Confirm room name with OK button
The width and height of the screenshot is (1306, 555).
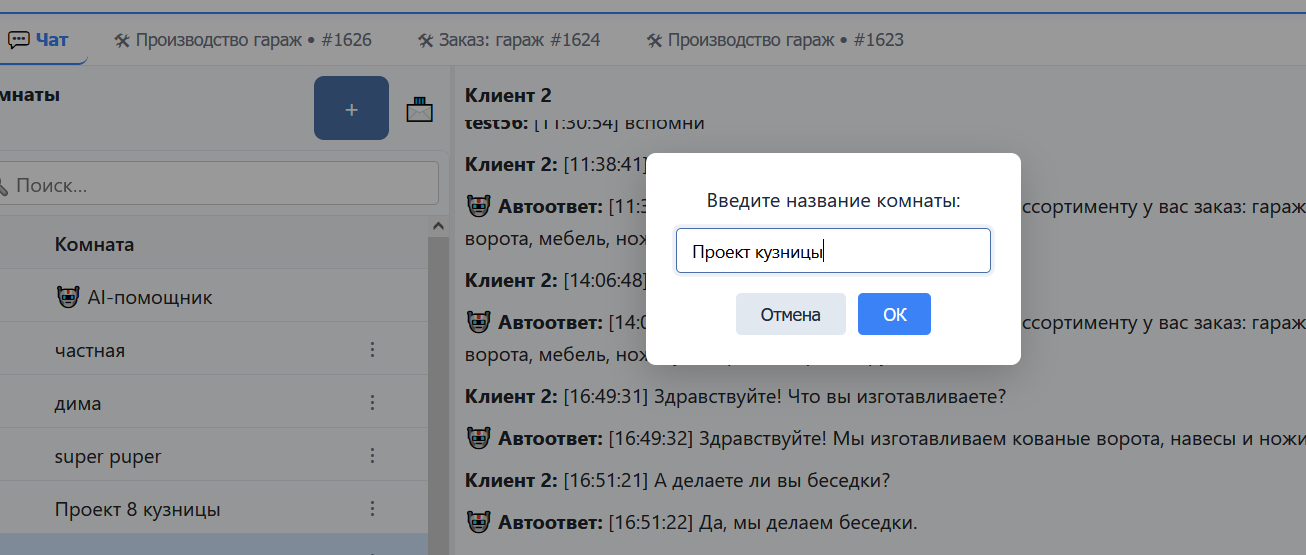point(894,314)
